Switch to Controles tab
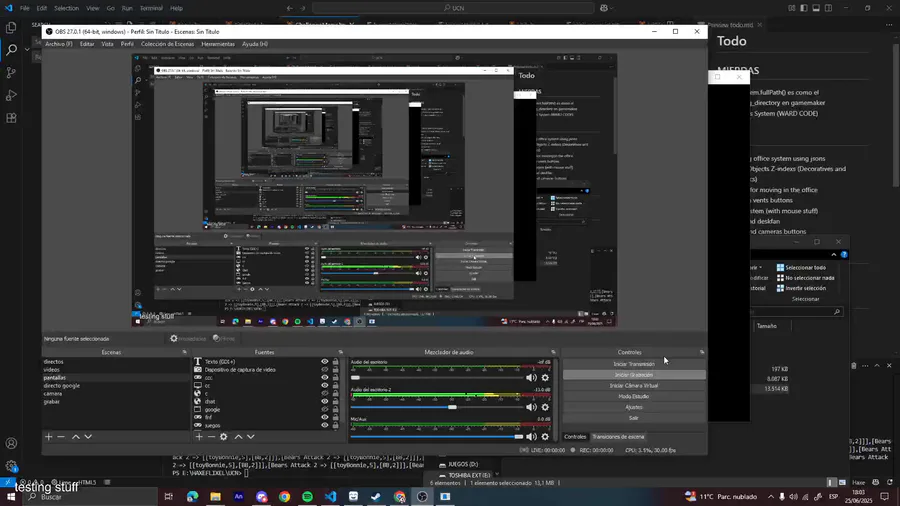Viewport: 900px width, 506px height. (x=575, y=437)
